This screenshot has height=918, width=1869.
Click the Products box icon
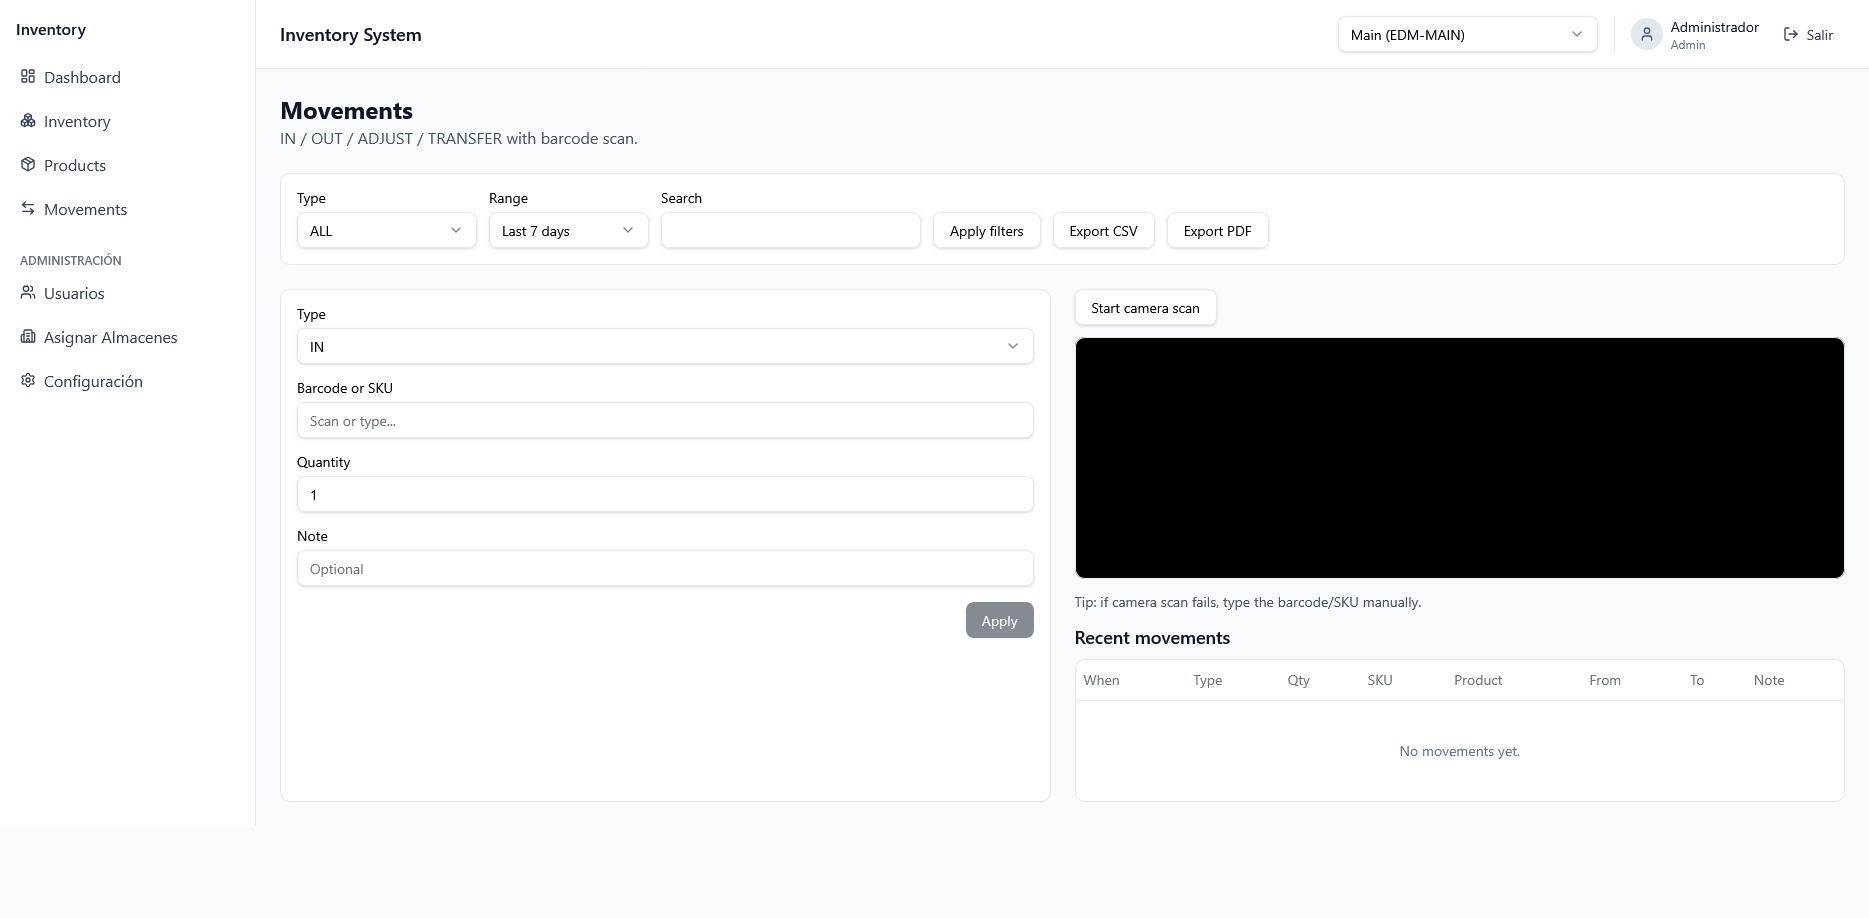tap(28, 165)
